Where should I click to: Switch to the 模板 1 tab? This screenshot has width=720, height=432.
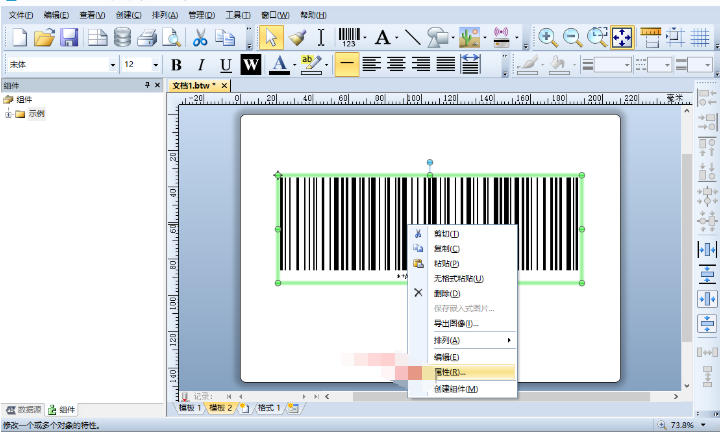coord(189,408)
